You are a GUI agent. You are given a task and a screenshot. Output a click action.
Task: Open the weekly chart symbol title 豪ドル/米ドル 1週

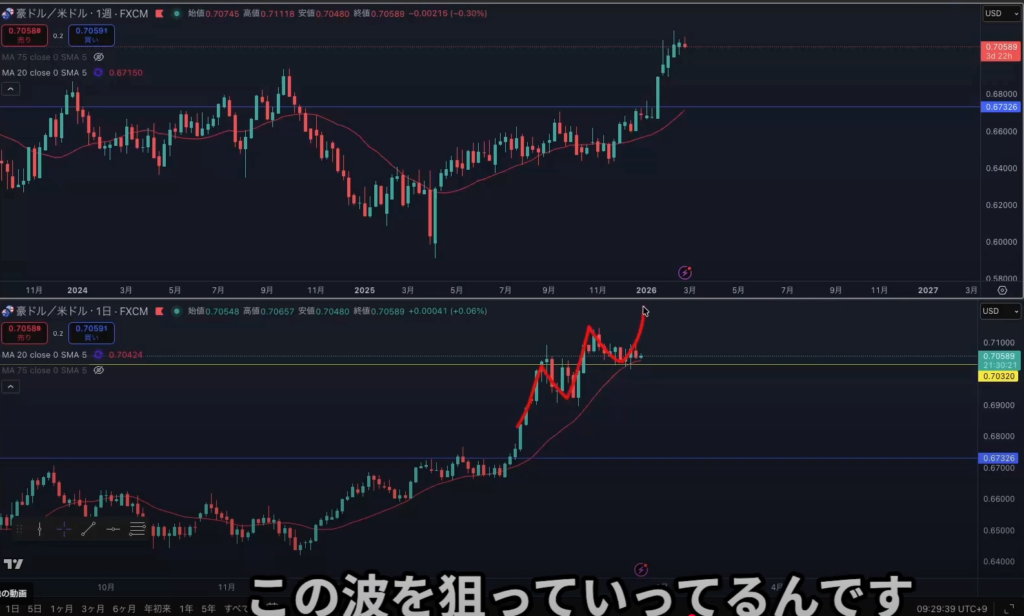[x=82, y=13]
